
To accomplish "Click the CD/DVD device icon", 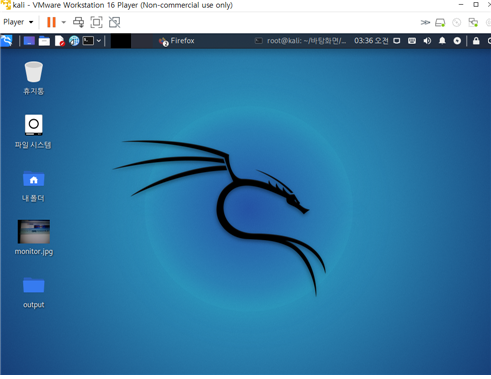I will (456, 23).
